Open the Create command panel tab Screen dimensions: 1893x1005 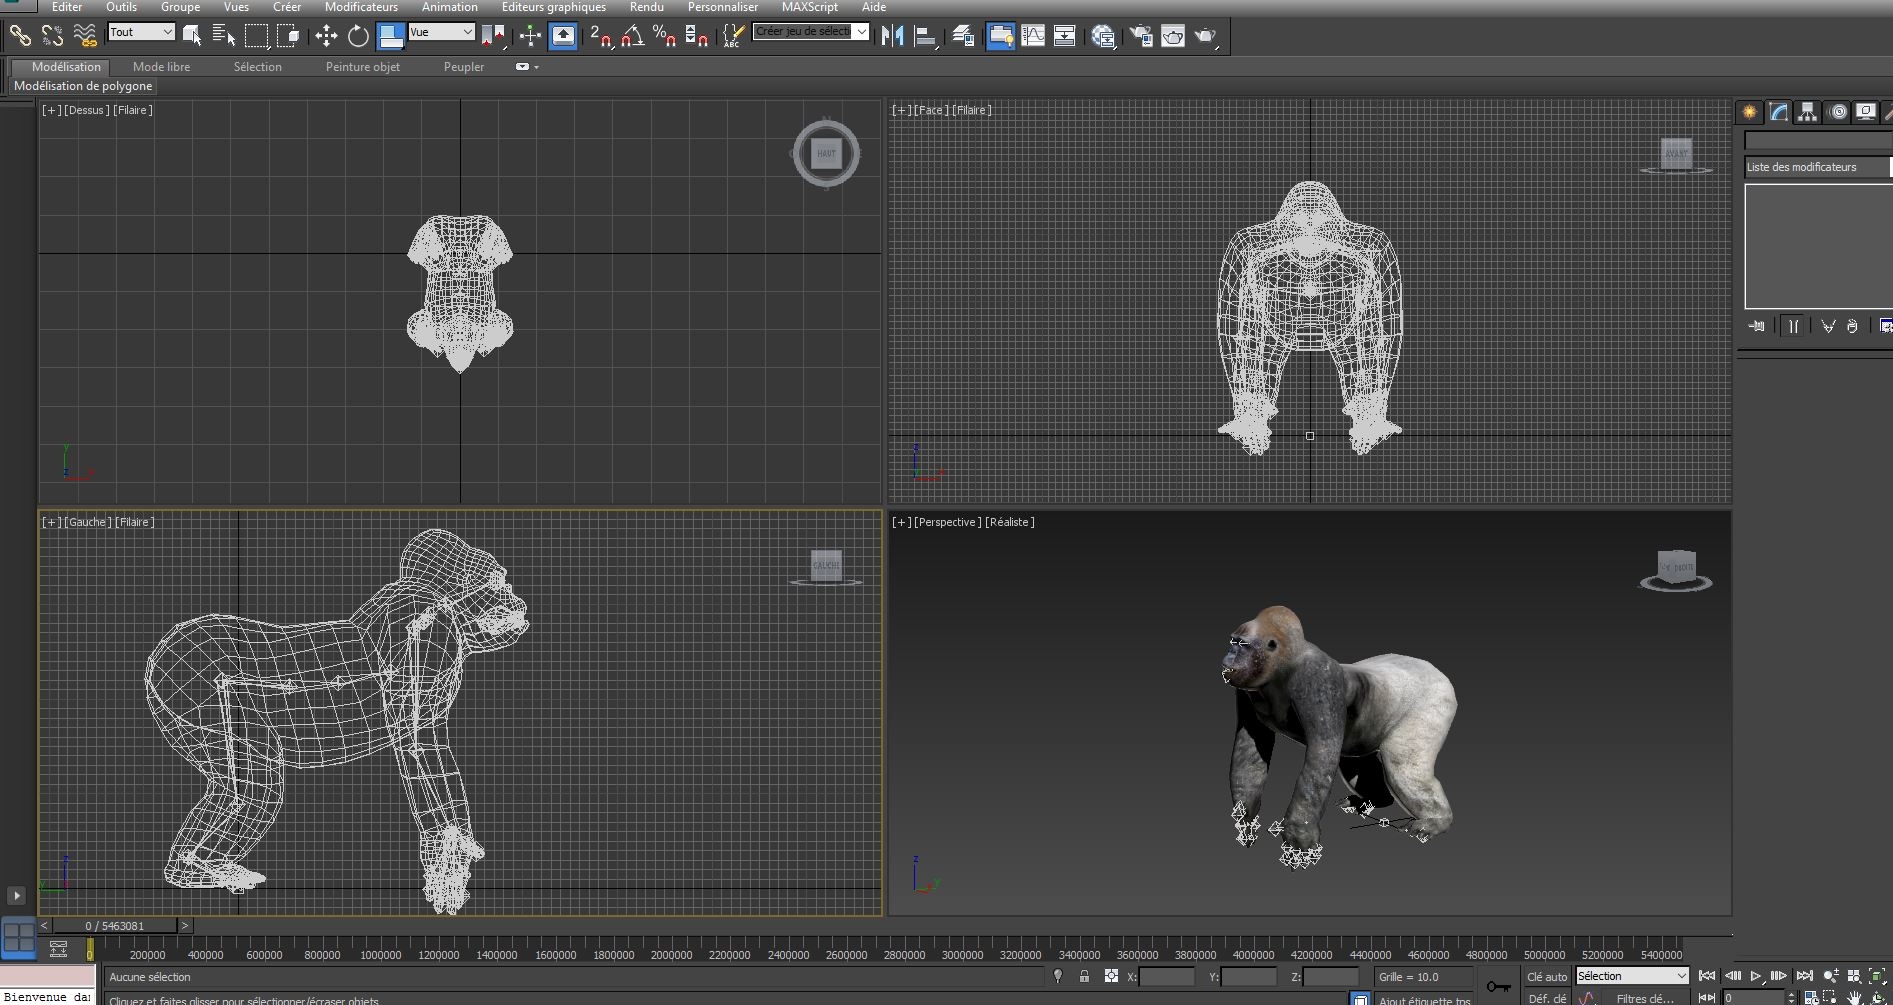[x=1749, y=112]
